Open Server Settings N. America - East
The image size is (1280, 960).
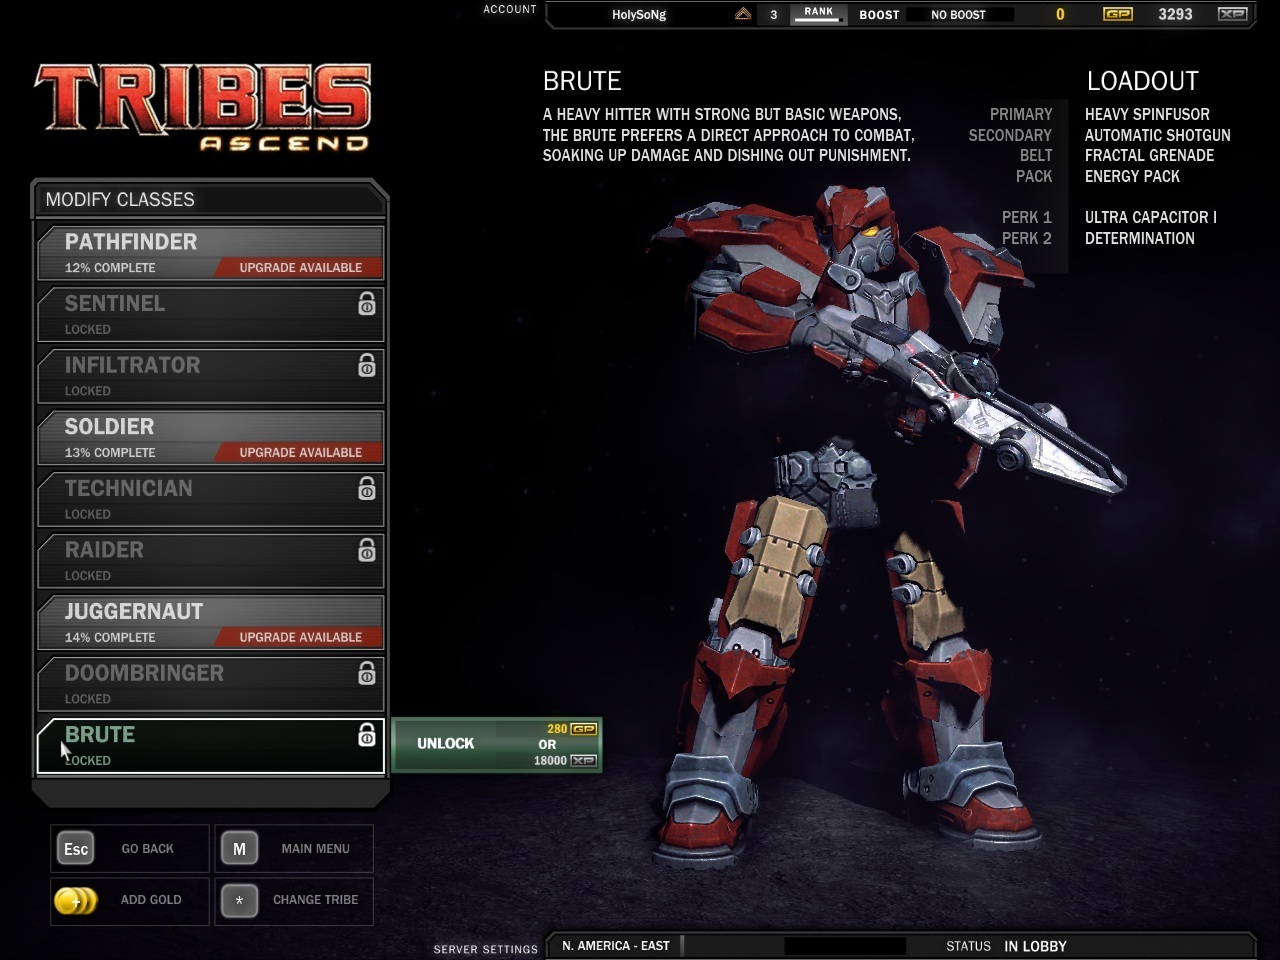616,946
